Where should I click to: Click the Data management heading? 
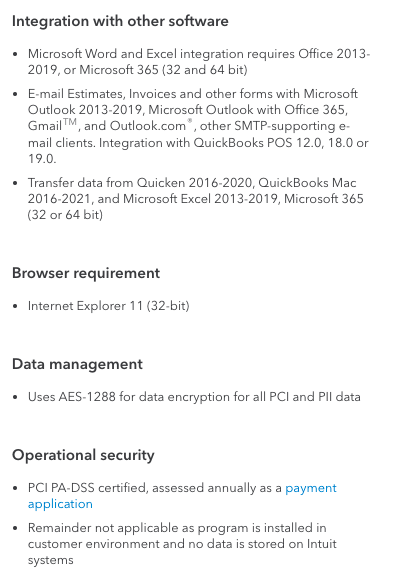(77, 364)
